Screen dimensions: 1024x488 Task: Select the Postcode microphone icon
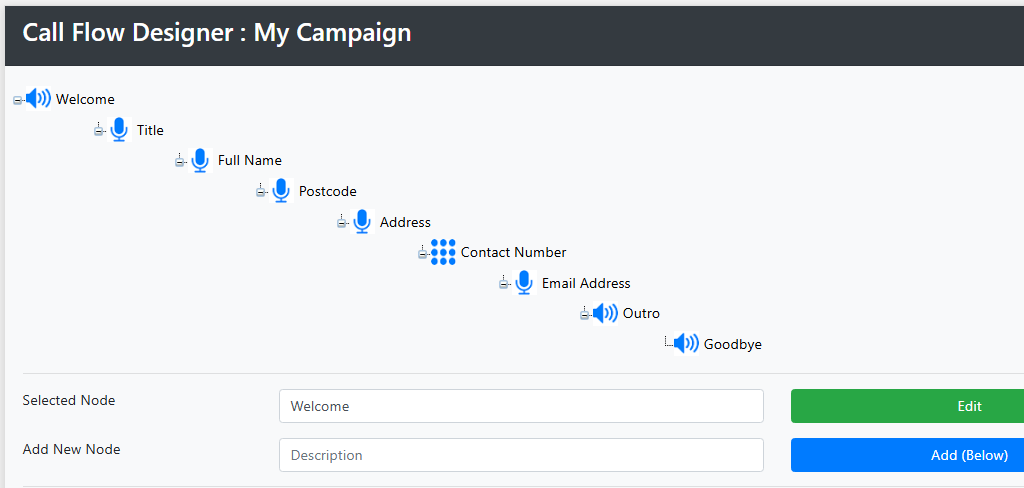(281, 191)
